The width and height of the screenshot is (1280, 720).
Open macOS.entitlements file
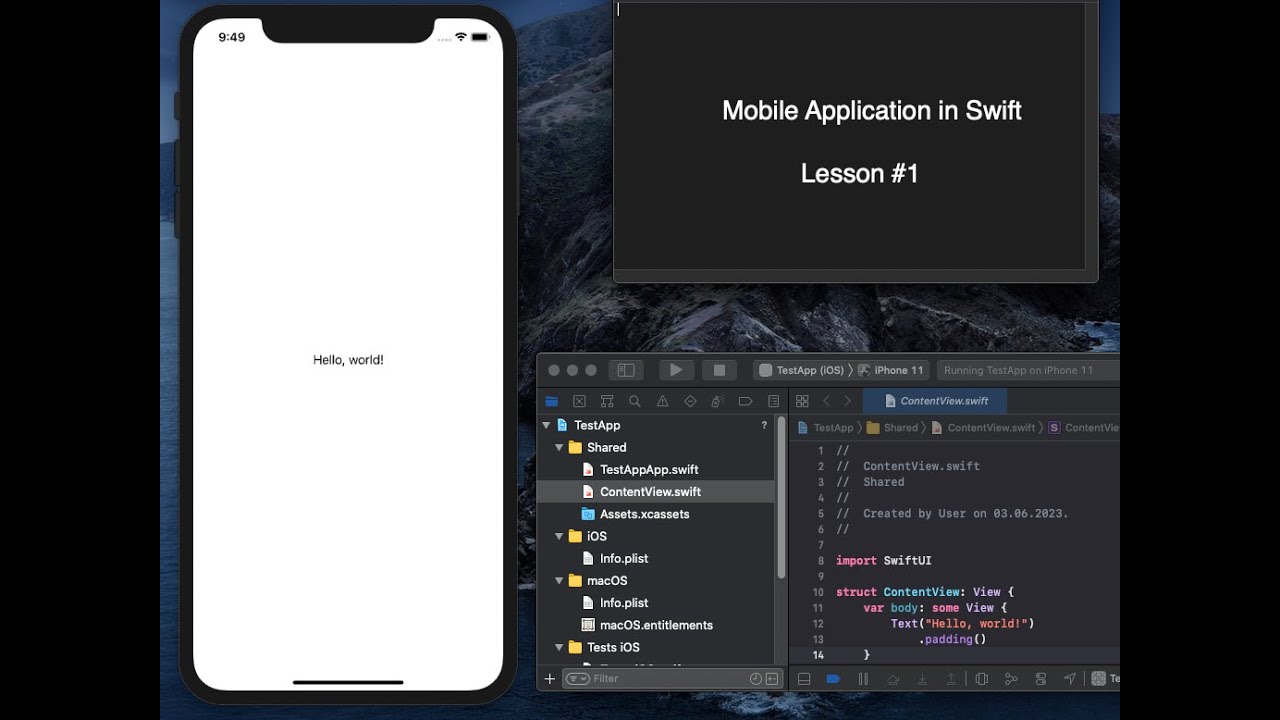click(656, 625)
